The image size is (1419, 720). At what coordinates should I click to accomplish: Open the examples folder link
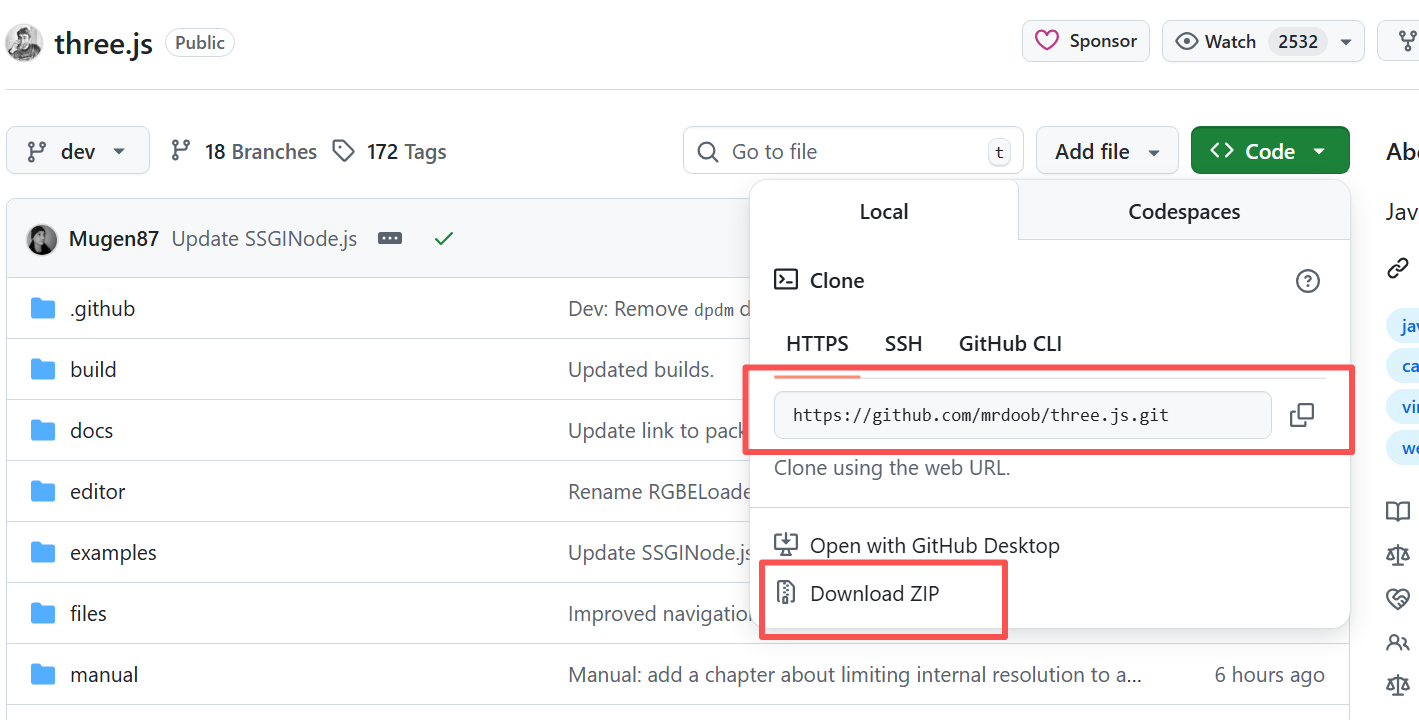113,553
